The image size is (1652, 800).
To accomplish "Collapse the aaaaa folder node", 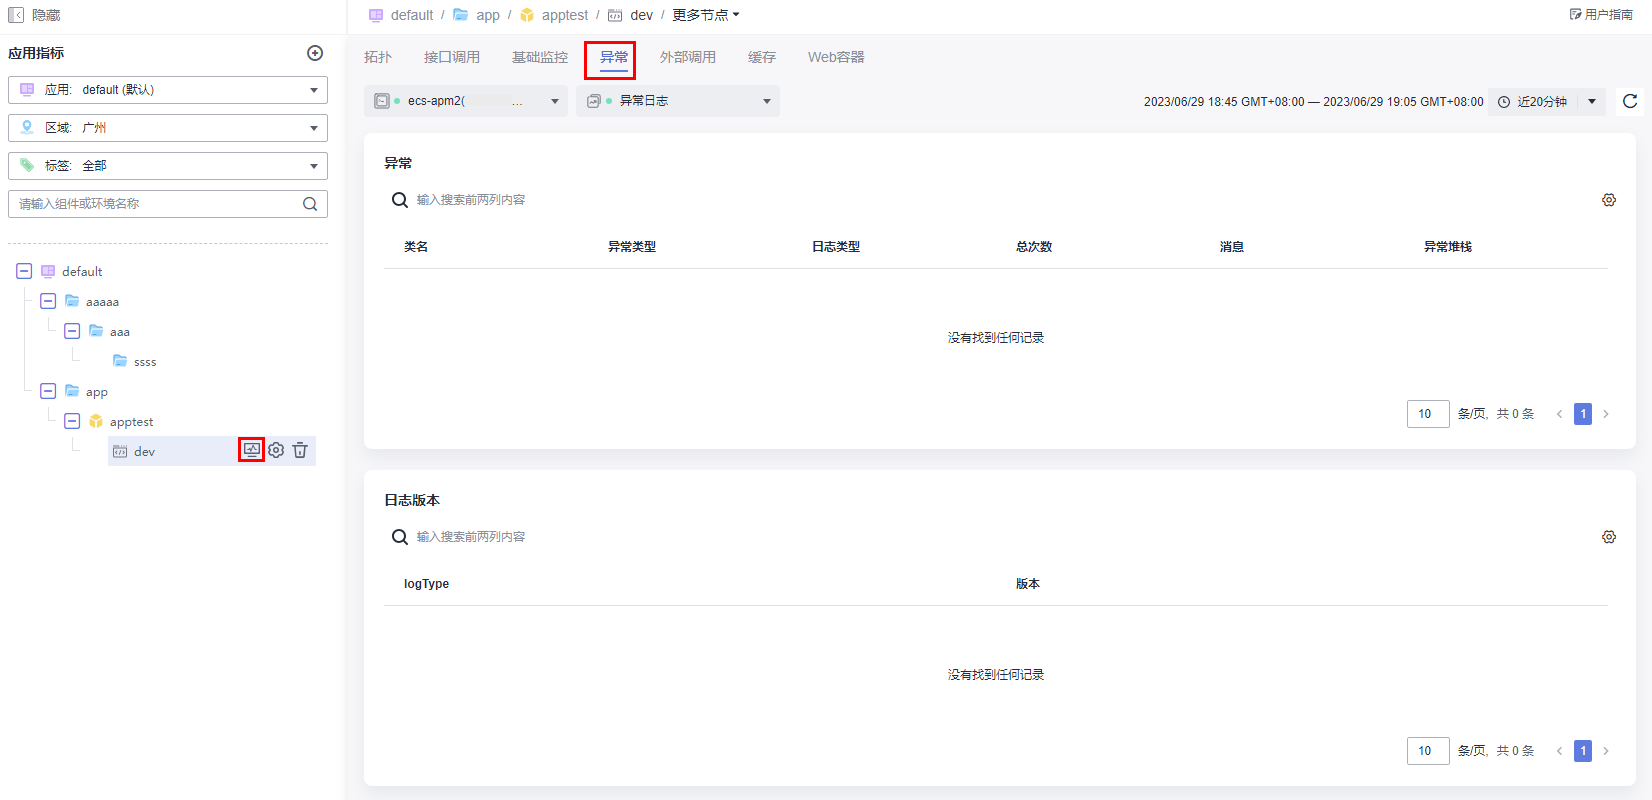I will (48, 301).
